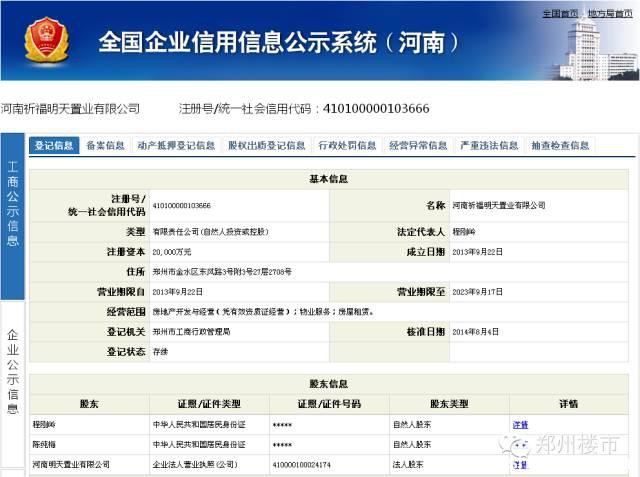
Task: Click the 核准日期 value 2014年8月4日
Action: pos(476,332)
